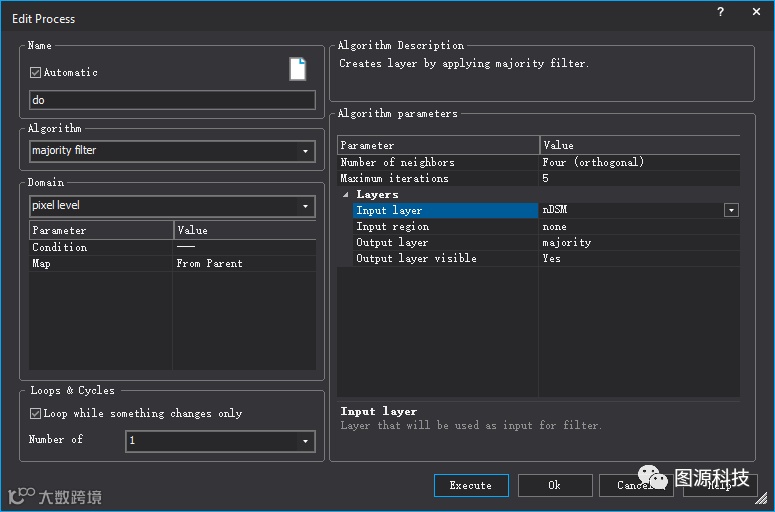Toggle the Automatic name checkbox
This screenshot has width=775, height=512.
[x=36, y=72]
